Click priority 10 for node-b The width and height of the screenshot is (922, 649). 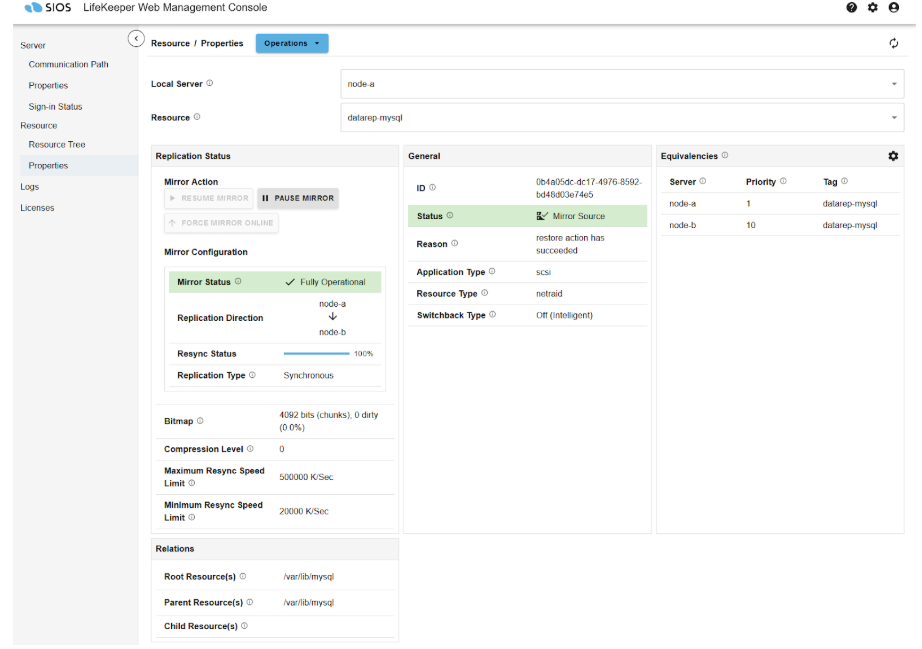tap(751, 225)
